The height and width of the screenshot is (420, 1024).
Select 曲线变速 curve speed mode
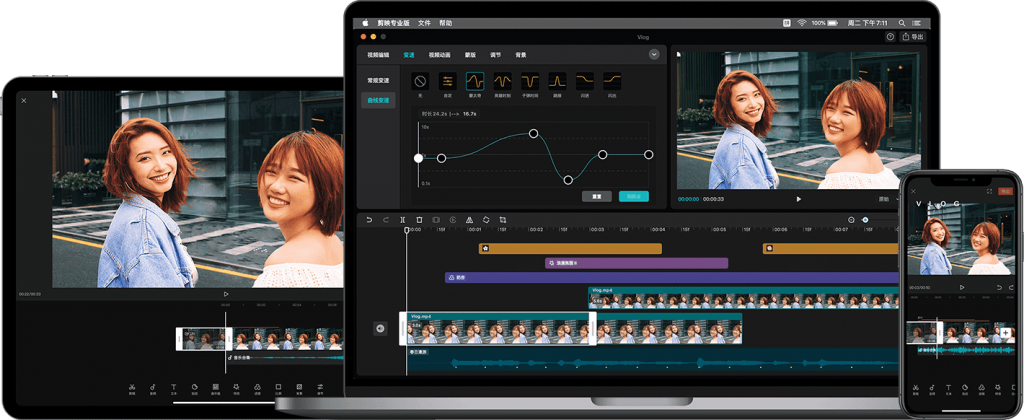tap(378, 100)
